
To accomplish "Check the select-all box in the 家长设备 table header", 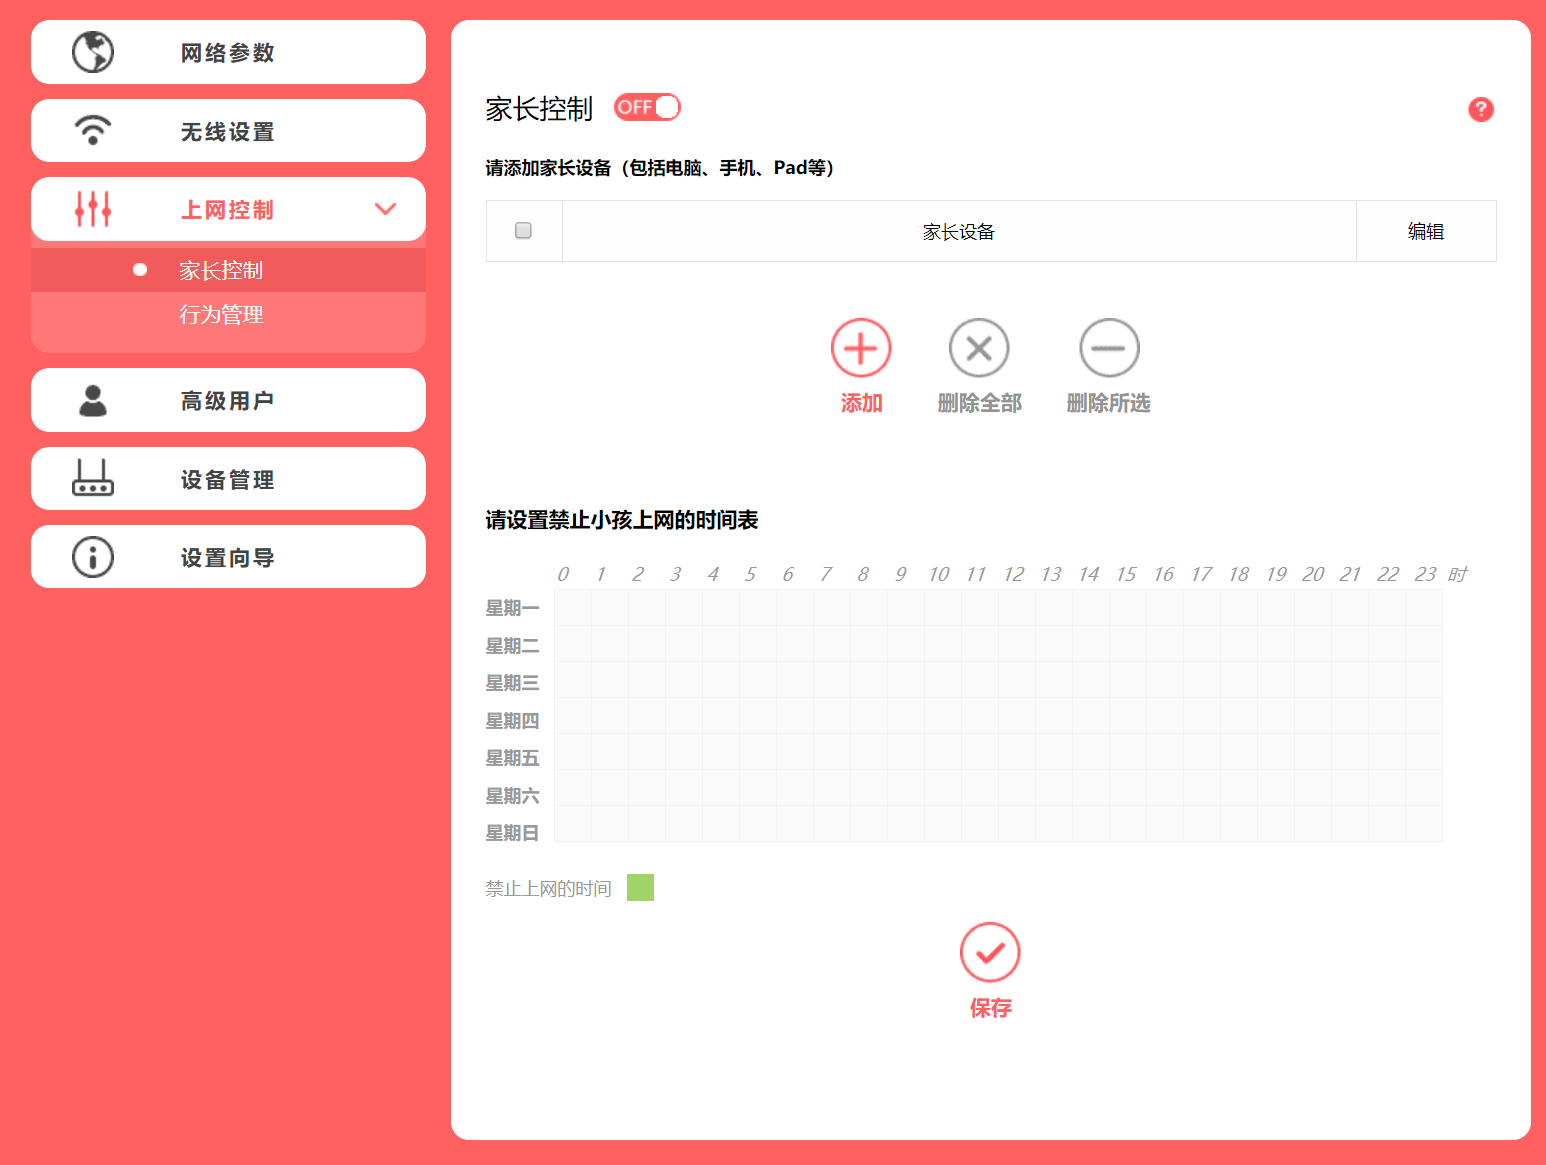I will tap(523, 231).
